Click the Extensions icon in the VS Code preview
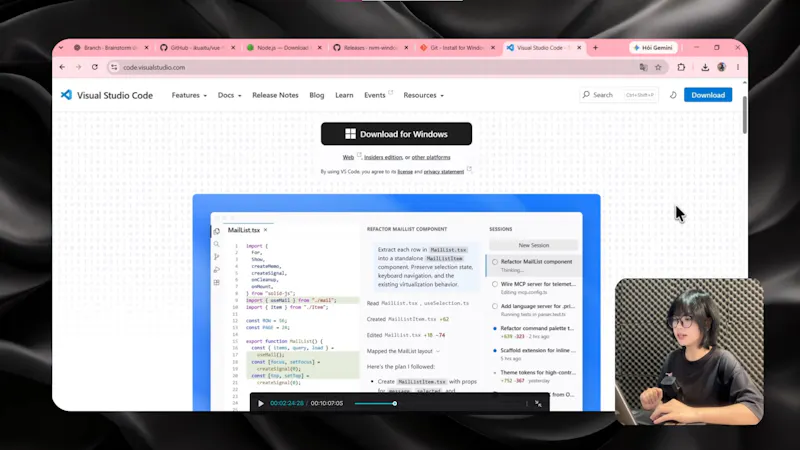This screenshot has height=450, width=800. point(217,282)
